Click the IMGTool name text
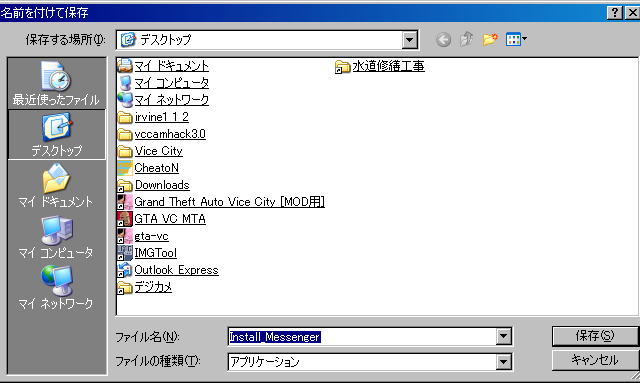This screenshot has height=383, width=640. click(x=156, y=253)
